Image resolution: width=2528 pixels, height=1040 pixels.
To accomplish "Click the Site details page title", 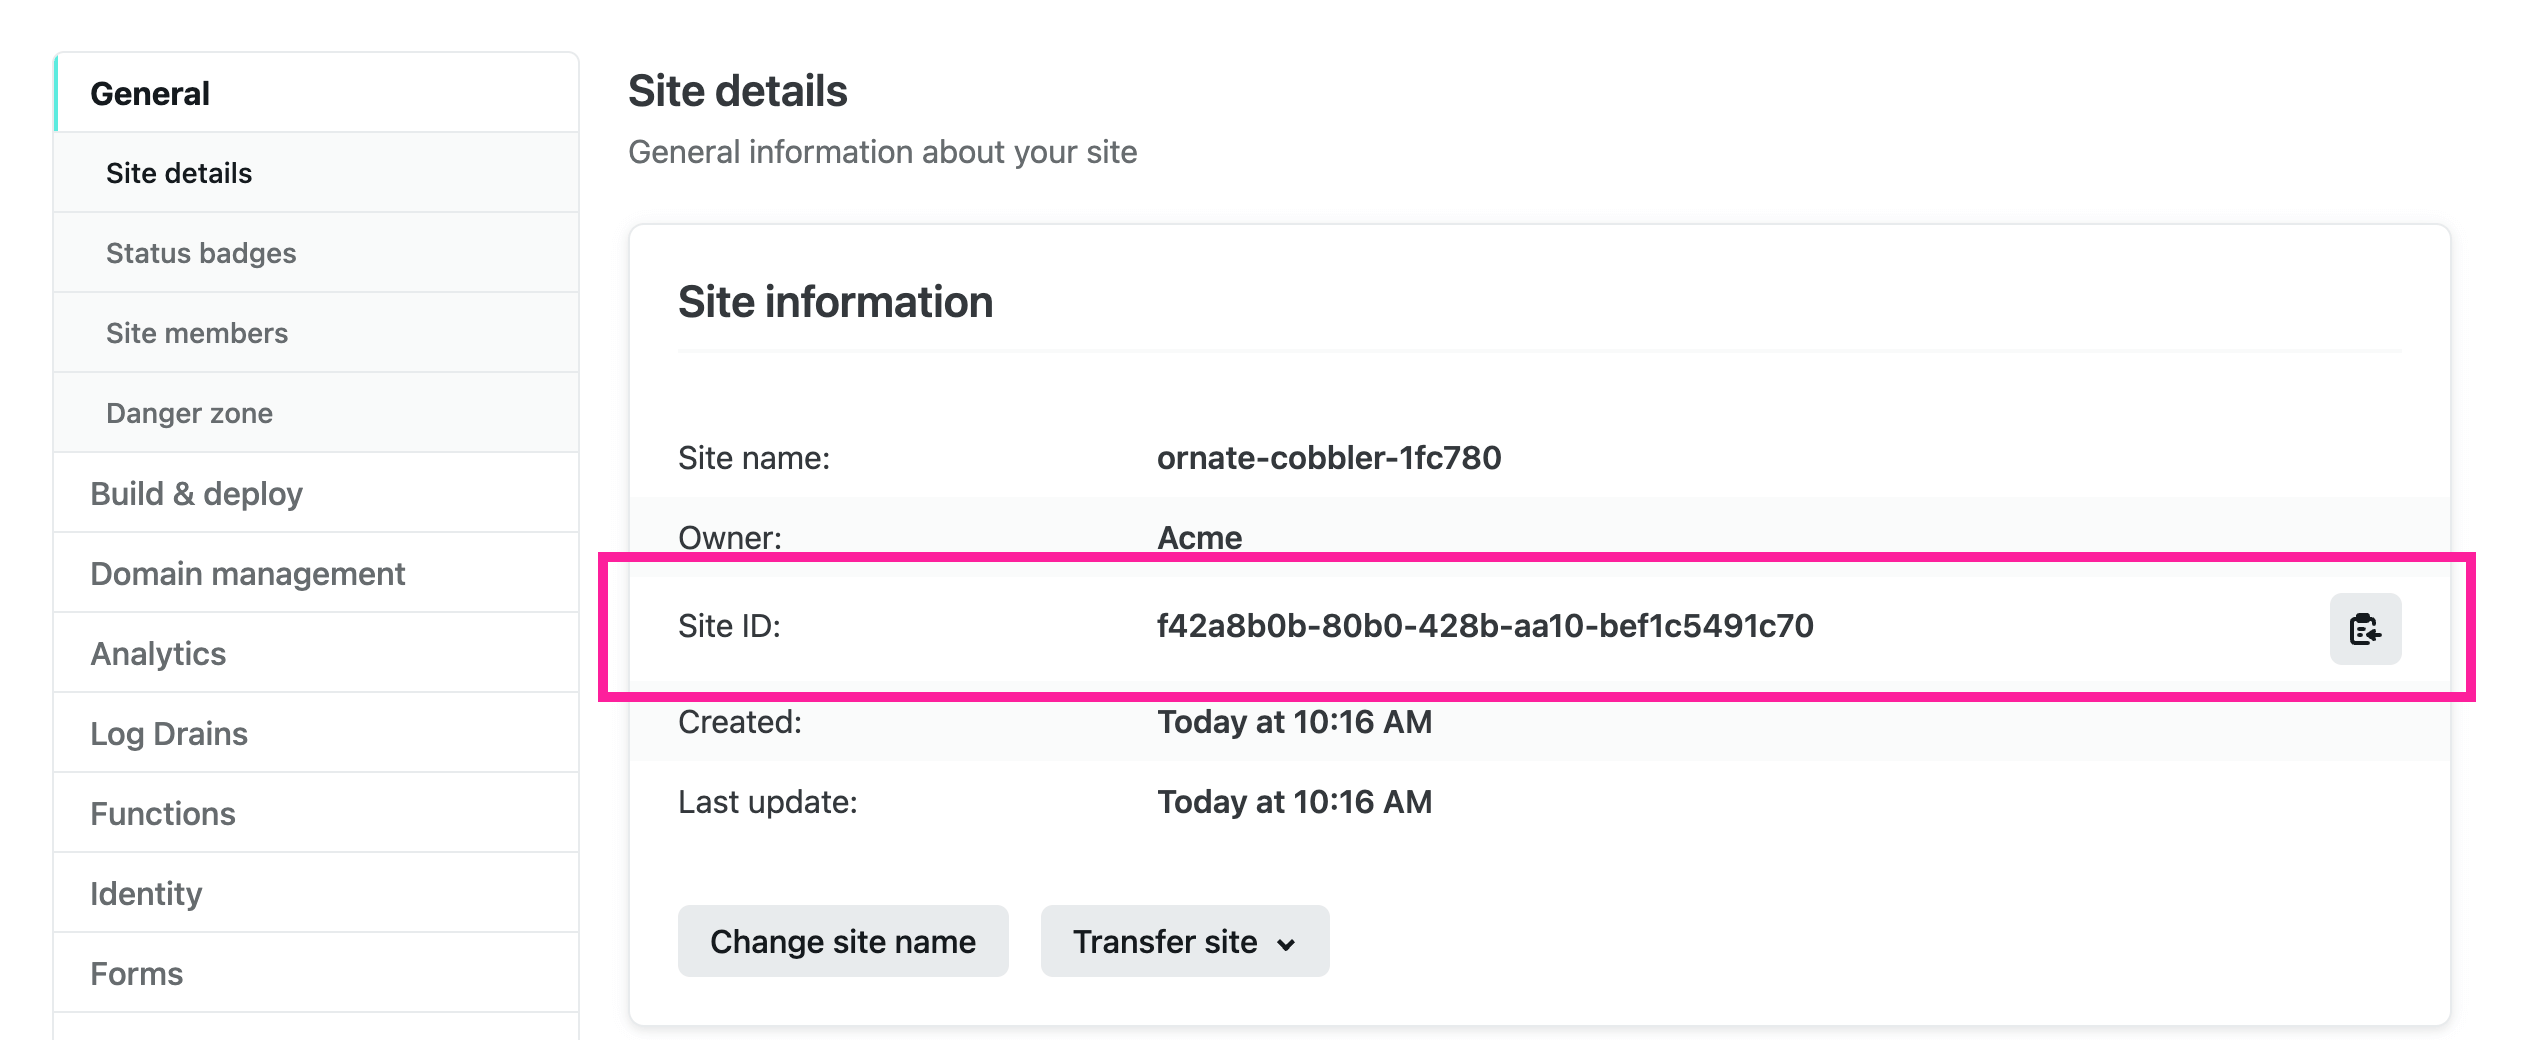I will pyautogui.click(x=737, y=90).
